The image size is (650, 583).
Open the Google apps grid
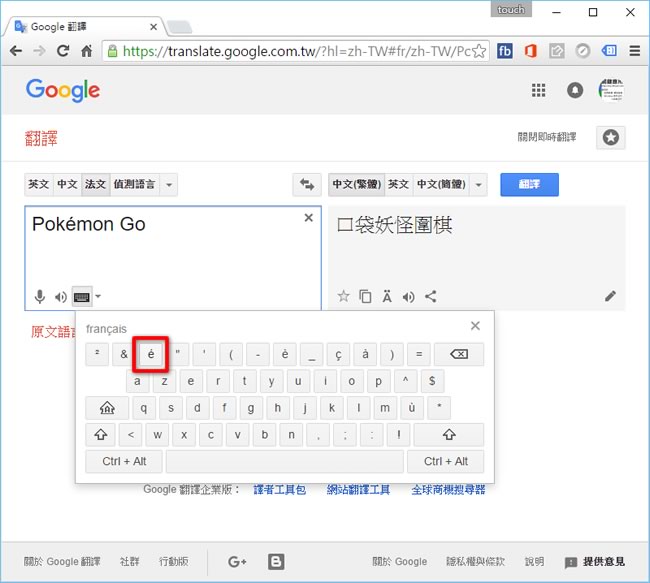539,90
